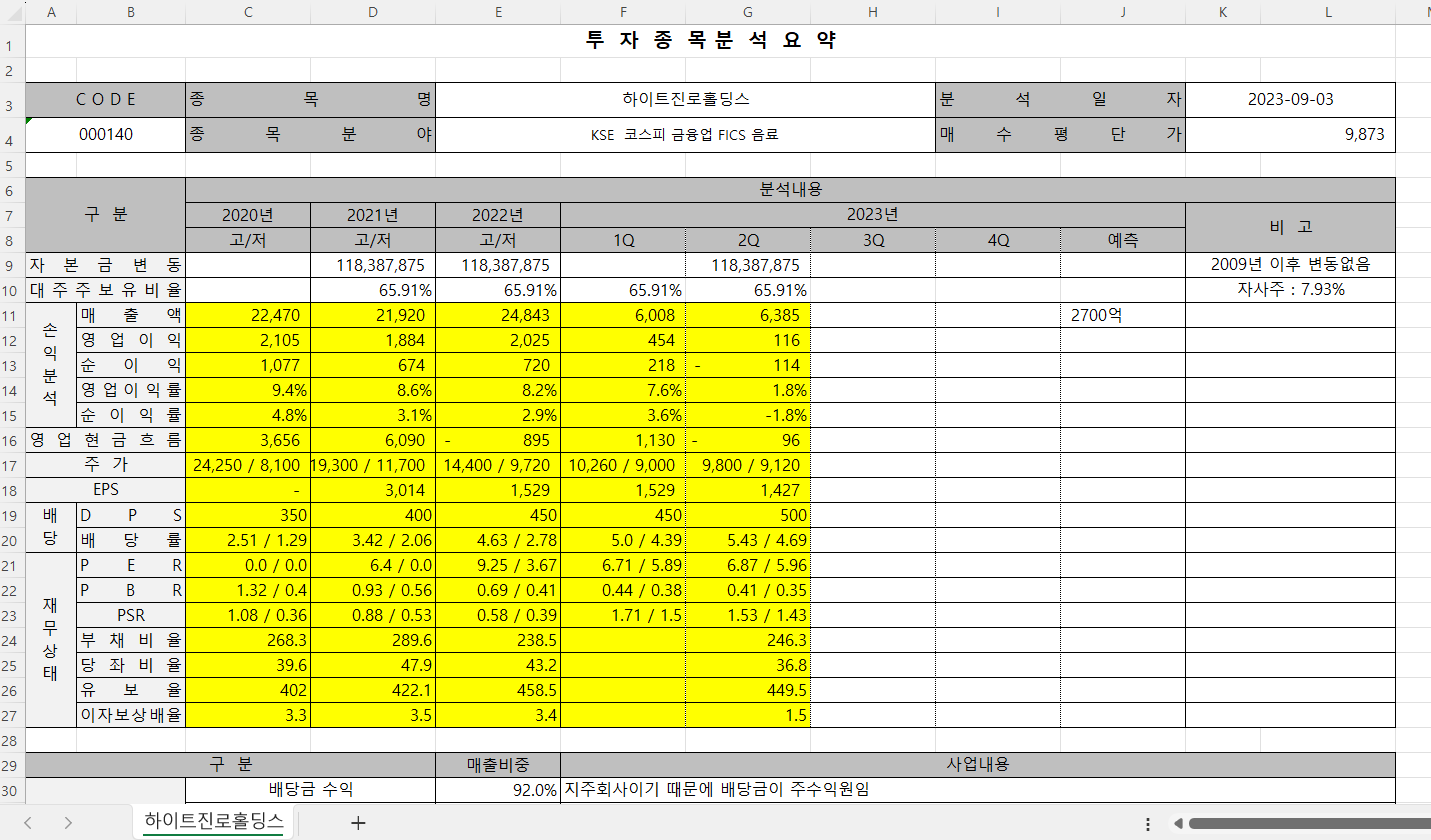Select column F header
This screenshot has height=840, width=1431.
[623, 11]
